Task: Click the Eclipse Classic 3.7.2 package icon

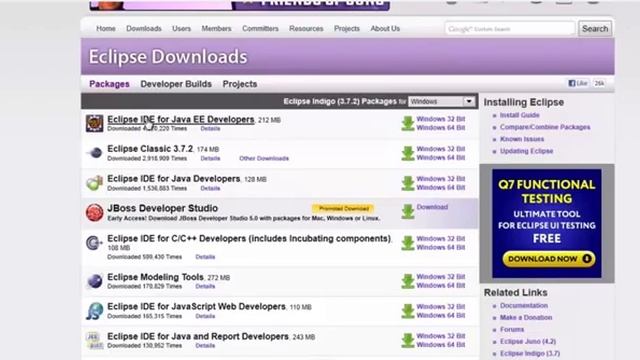Action: (x=95, y=153)
